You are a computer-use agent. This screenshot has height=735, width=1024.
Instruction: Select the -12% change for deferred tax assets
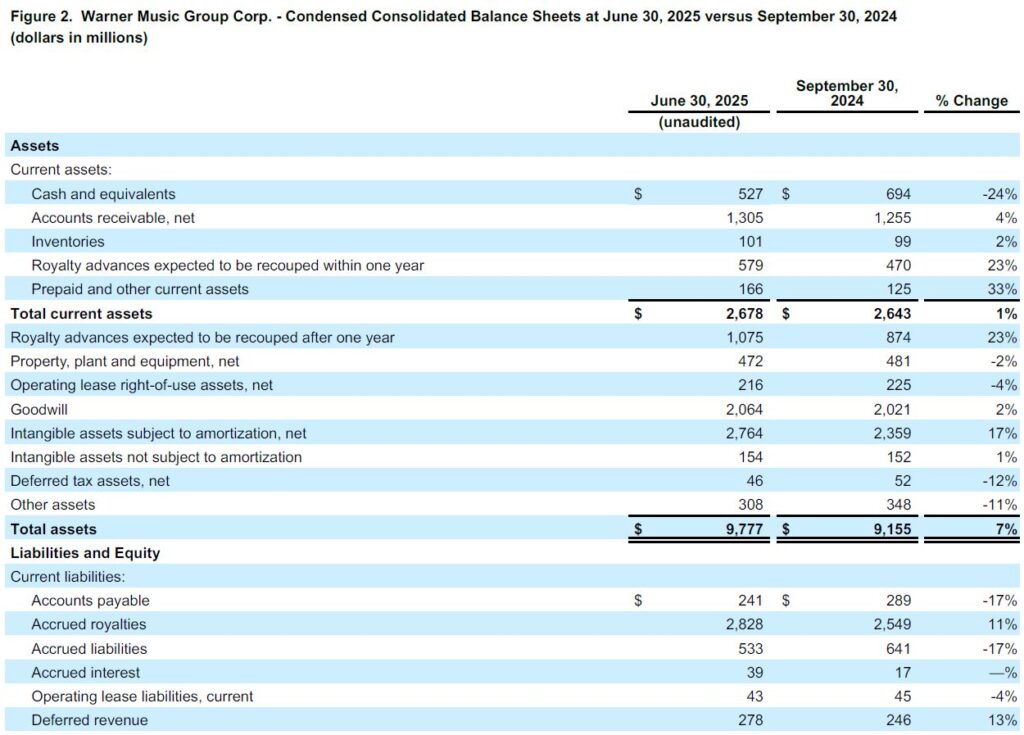click(999, 481)
